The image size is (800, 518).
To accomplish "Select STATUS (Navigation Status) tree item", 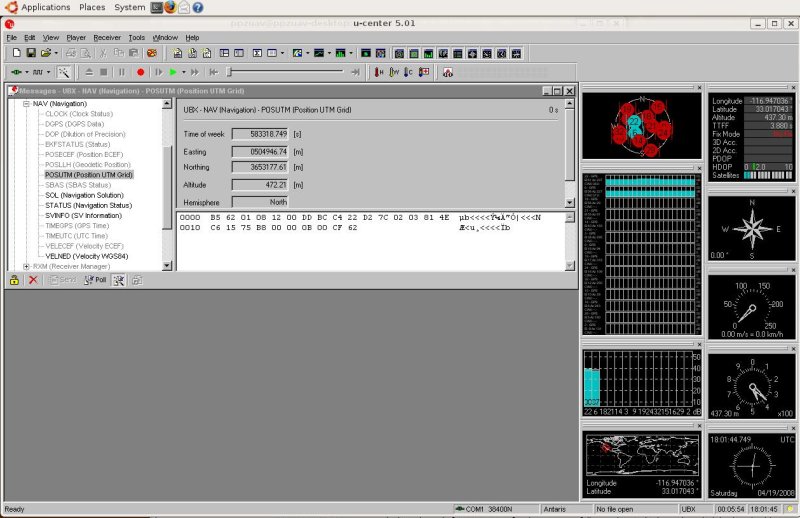I will click(88, 205).
